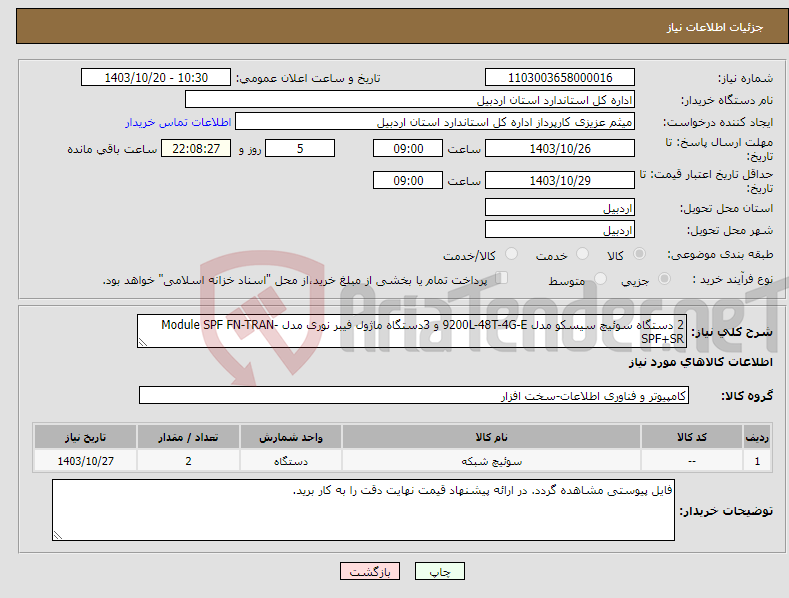Viewport: 789px width, 598px height.
Task: Click the شماره نیاز field 1103003658000016
Action: tap(560, 78)
